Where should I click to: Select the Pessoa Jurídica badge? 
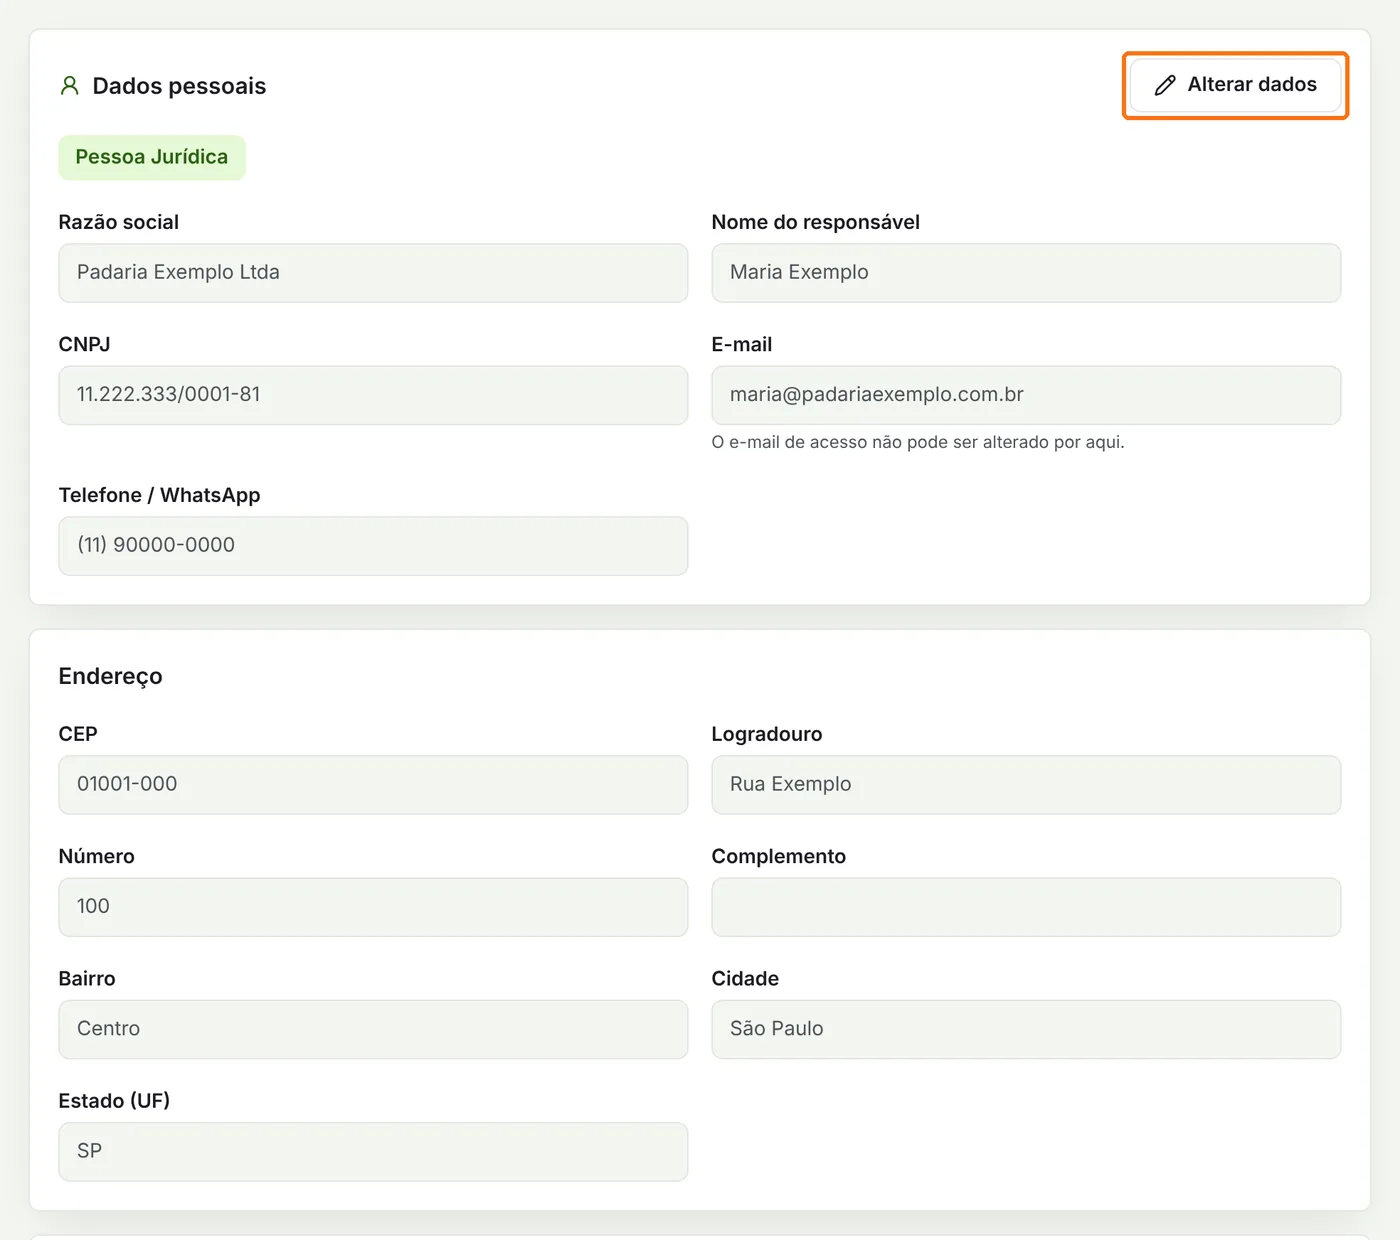coord(152,157)
